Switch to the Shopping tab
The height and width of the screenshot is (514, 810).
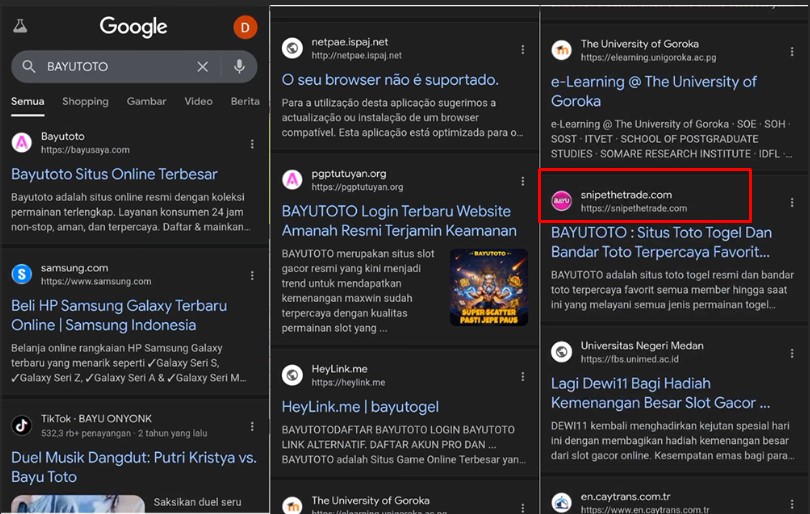click(85, 101)
